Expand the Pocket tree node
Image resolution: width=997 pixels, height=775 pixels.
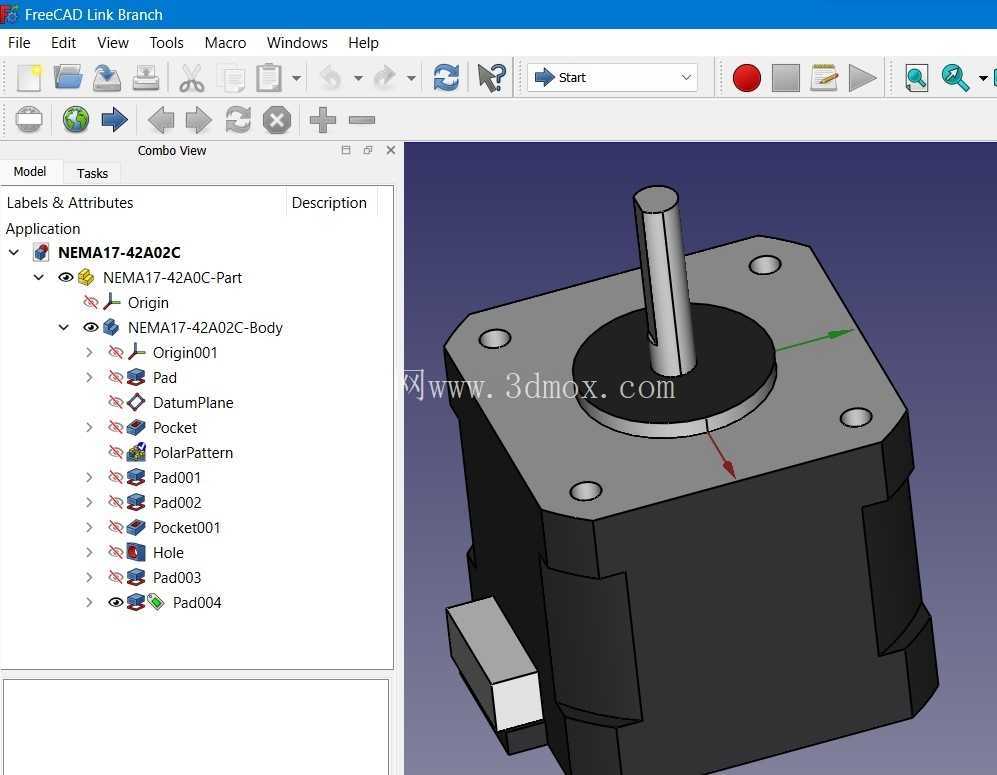[x=89, y=427]
